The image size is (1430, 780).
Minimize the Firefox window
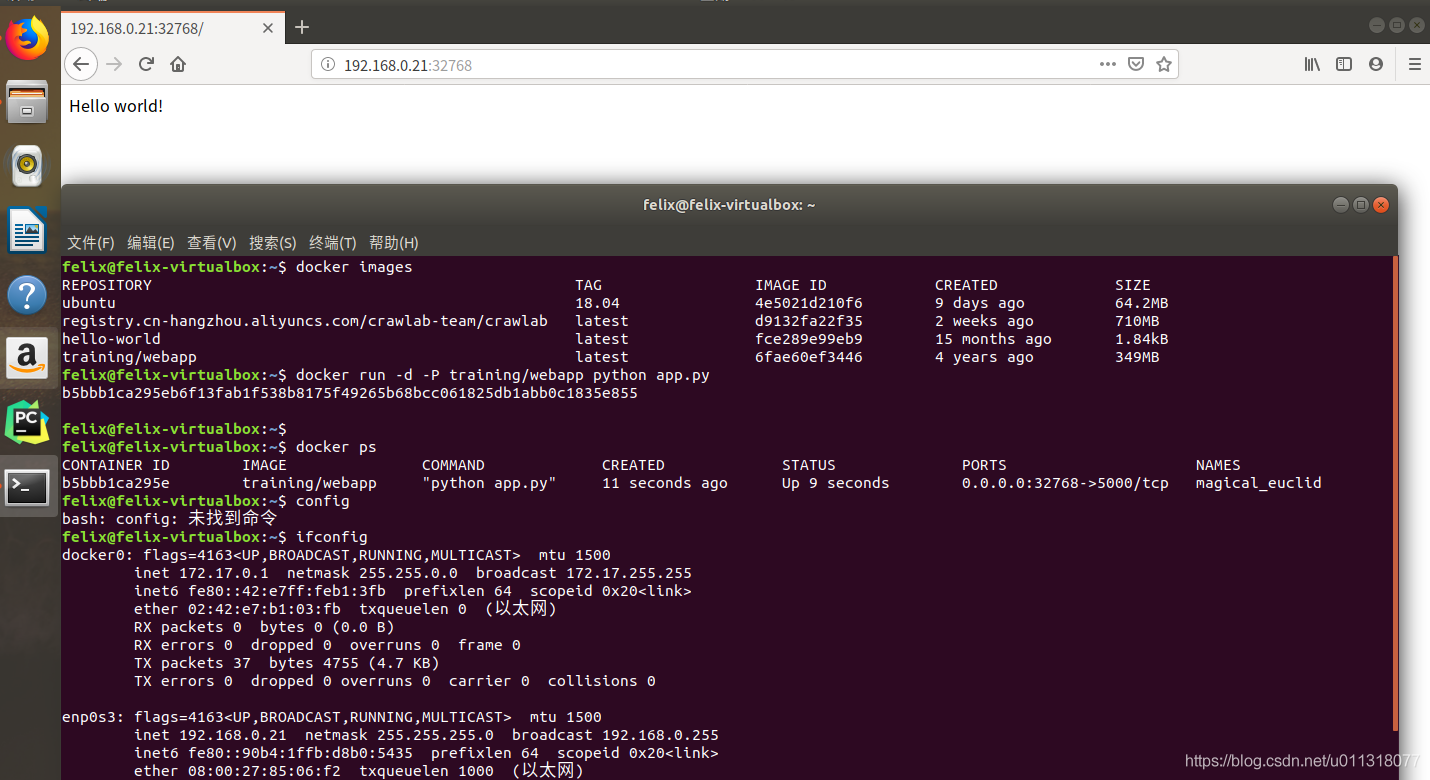click(x=1378, y=25)
